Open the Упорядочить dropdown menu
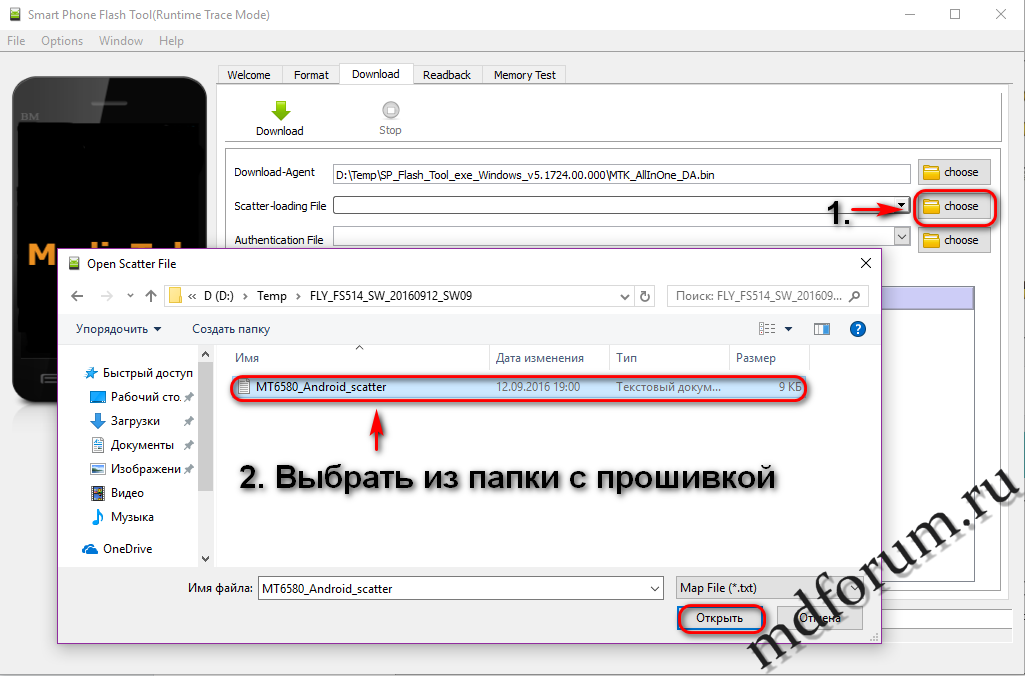This screenshot has width=1025, height=676. pyautogui.click(x=118, y=329)
